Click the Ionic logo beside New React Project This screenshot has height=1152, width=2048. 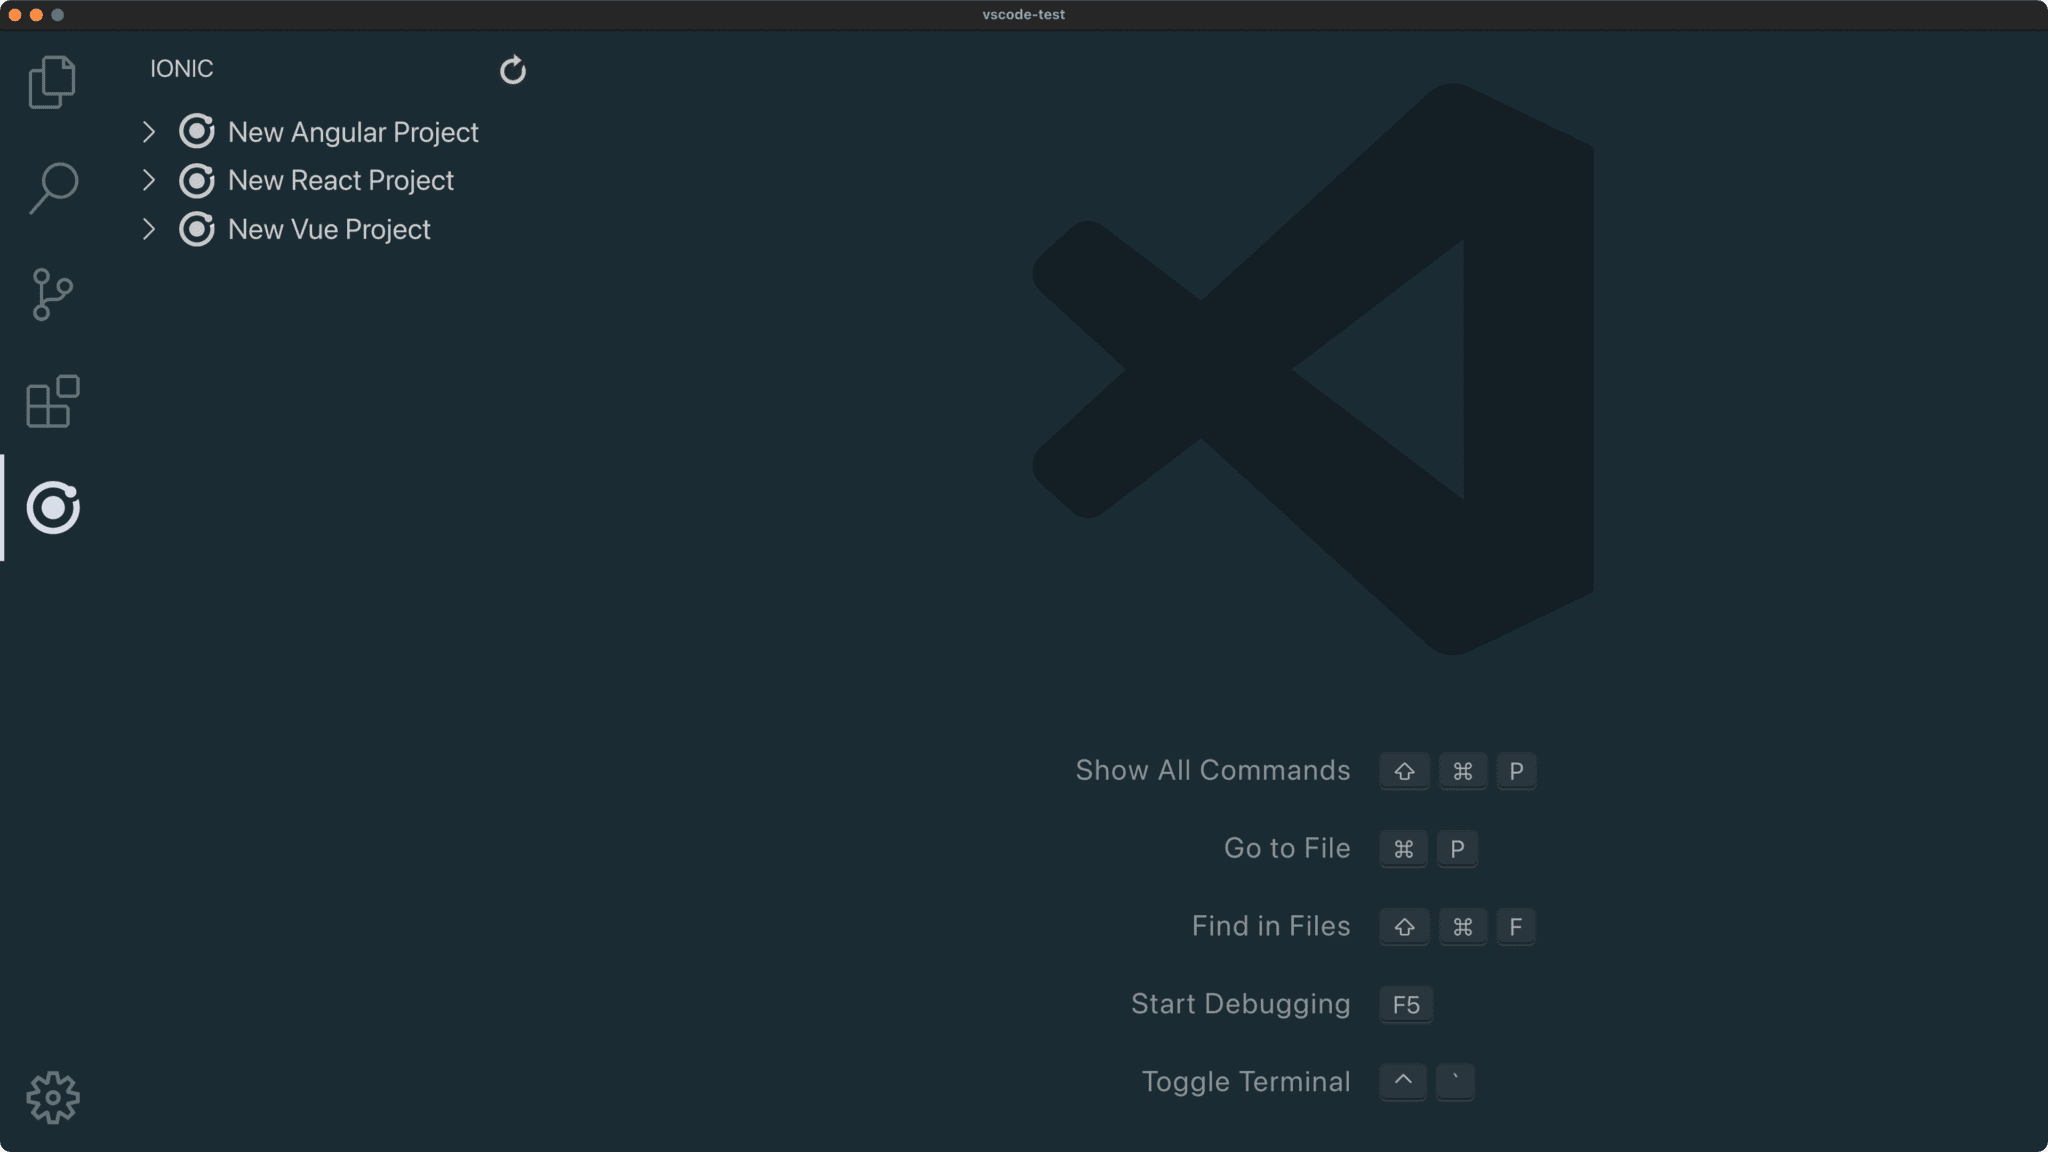(x=197, y=180)
